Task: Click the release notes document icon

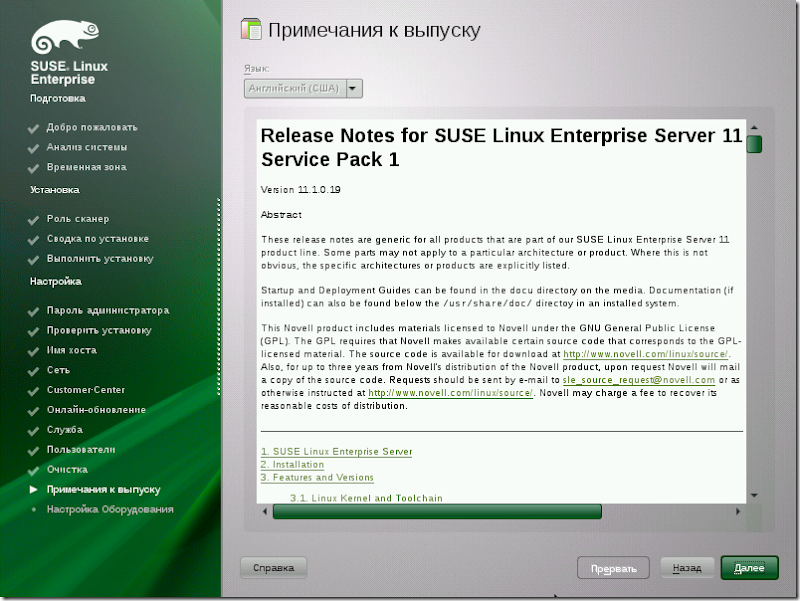Action: coord(251,29)
